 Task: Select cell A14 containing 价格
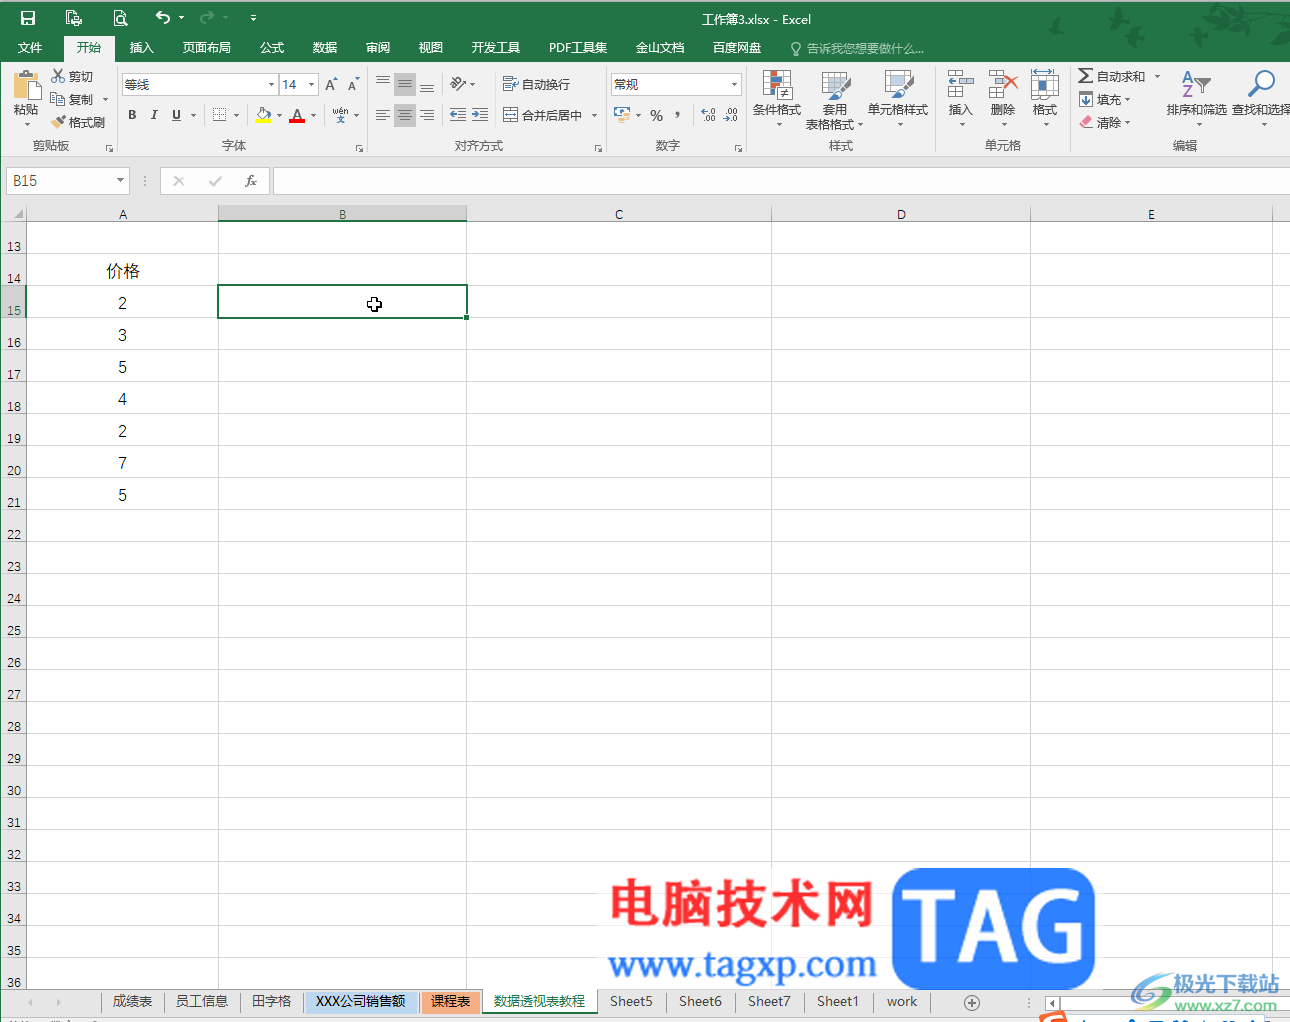(123, 270)
